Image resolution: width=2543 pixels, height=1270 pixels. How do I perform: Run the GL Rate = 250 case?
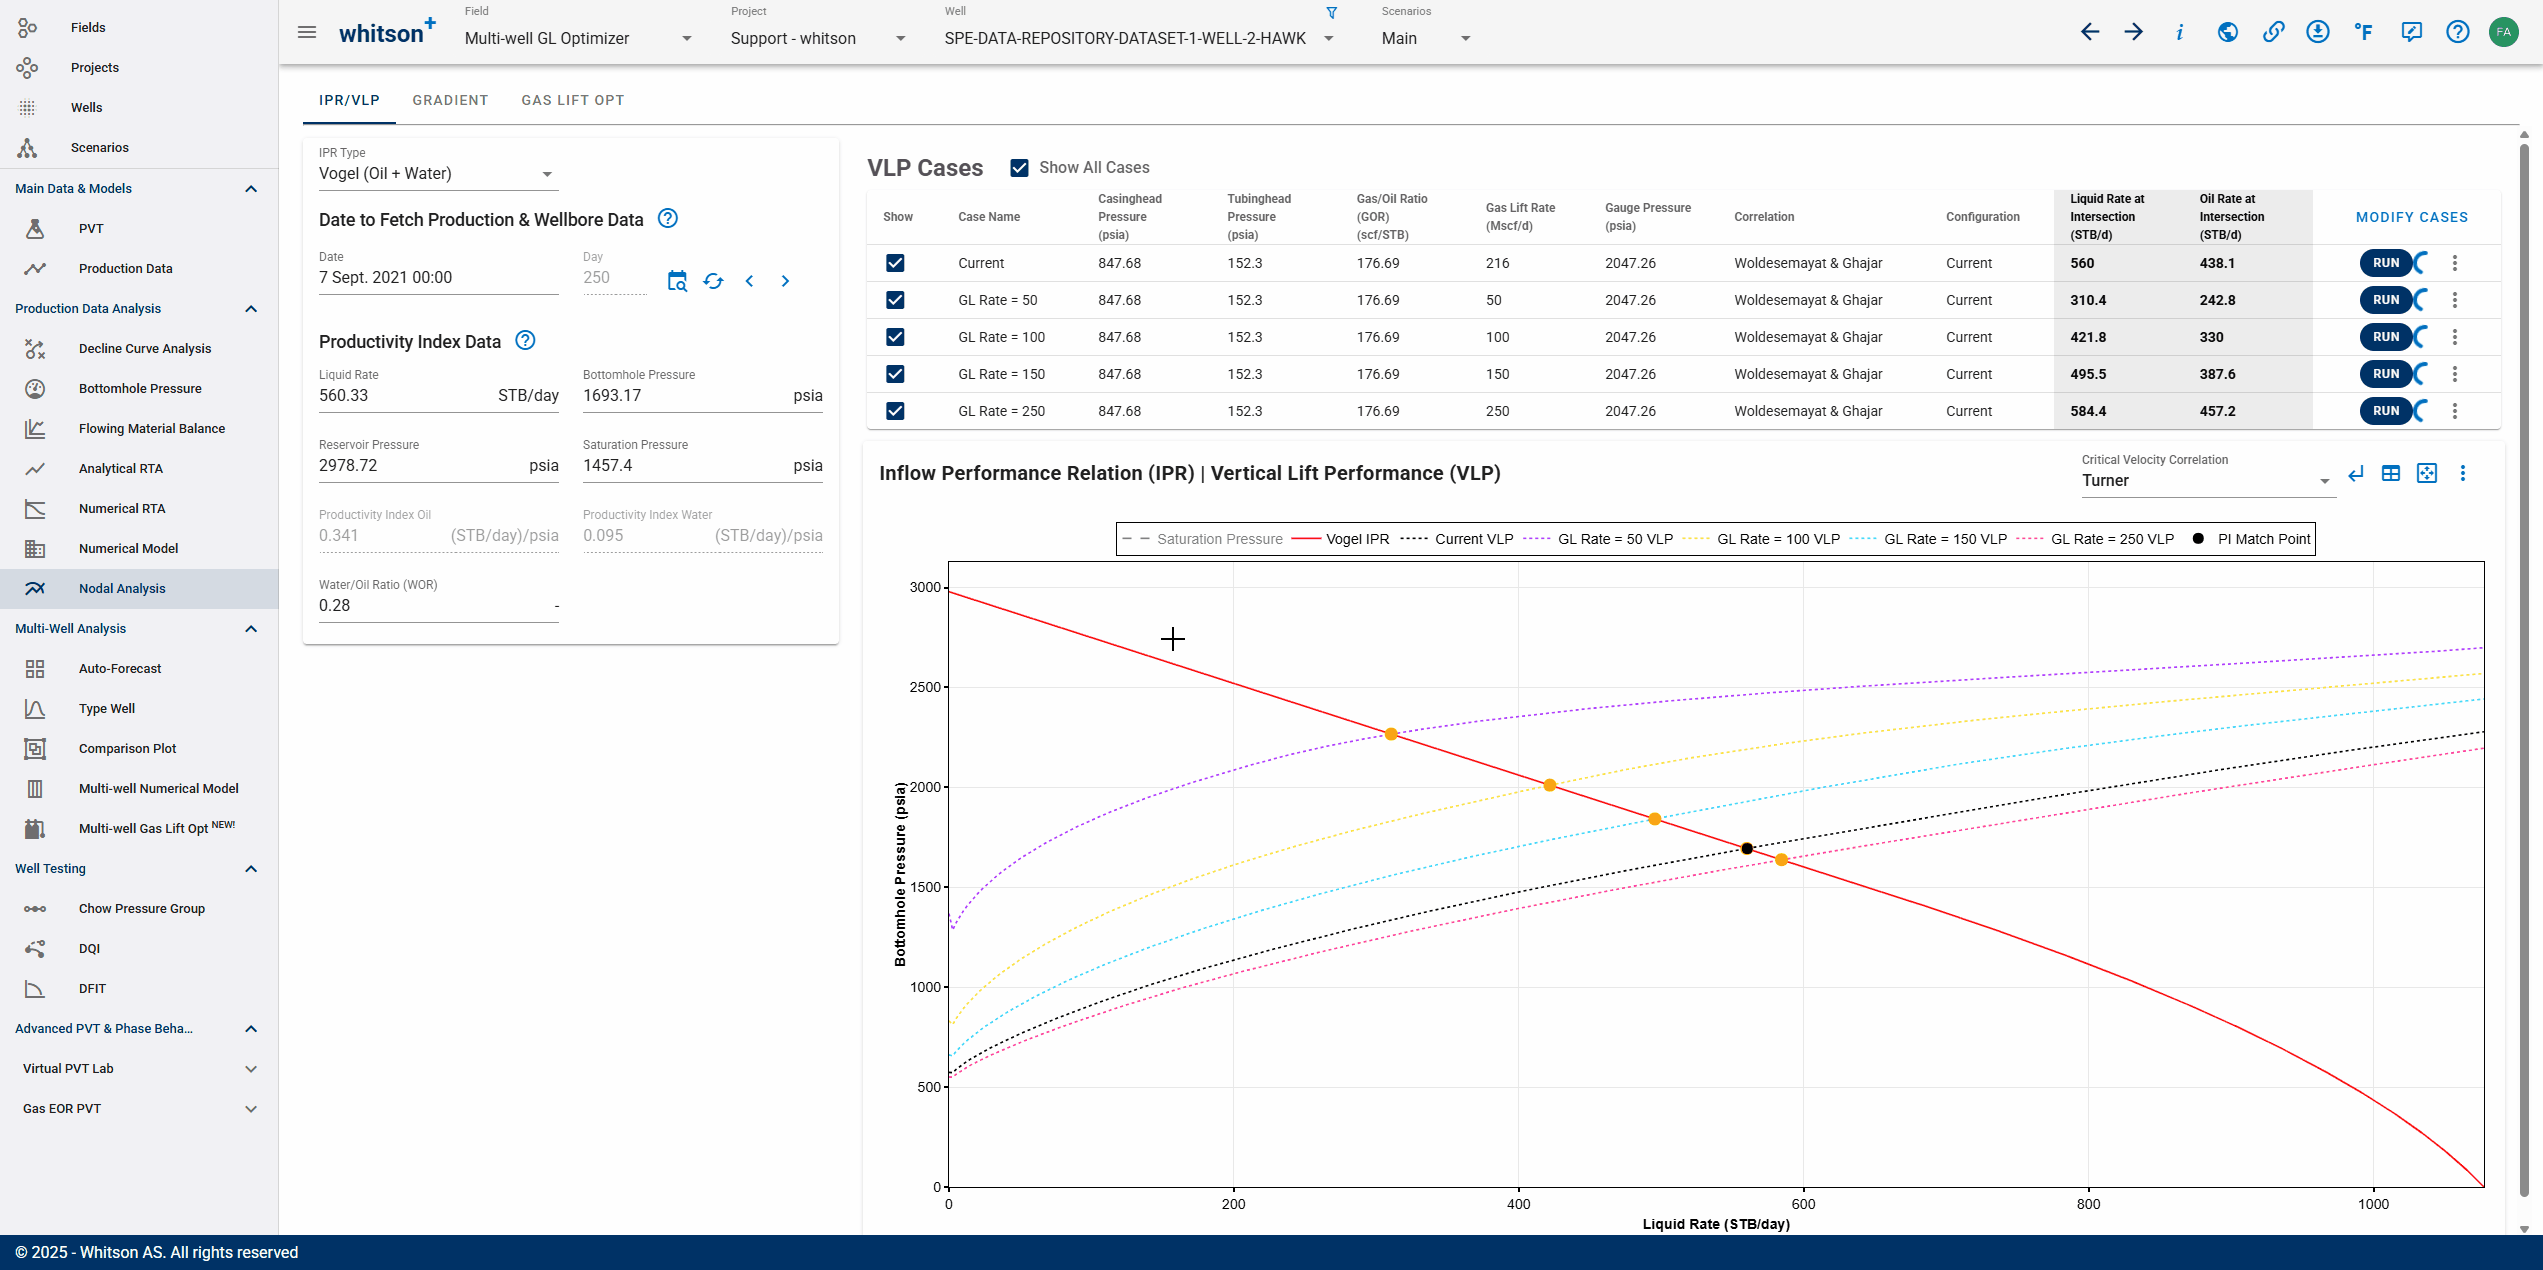click(x=2386, y=411)
